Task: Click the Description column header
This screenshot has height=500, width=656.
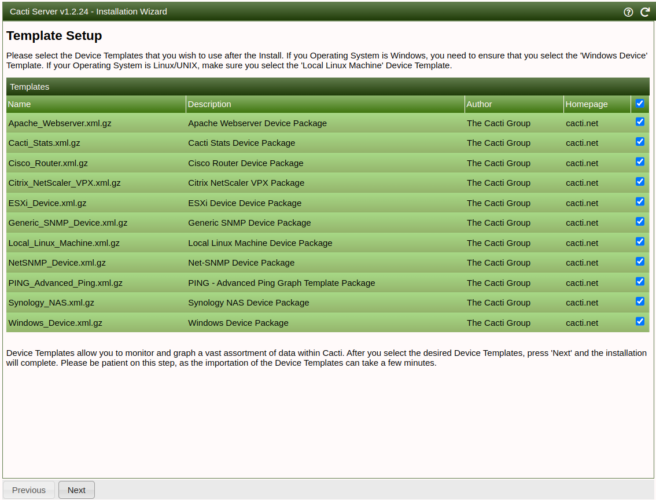Action: click(325, 104)
